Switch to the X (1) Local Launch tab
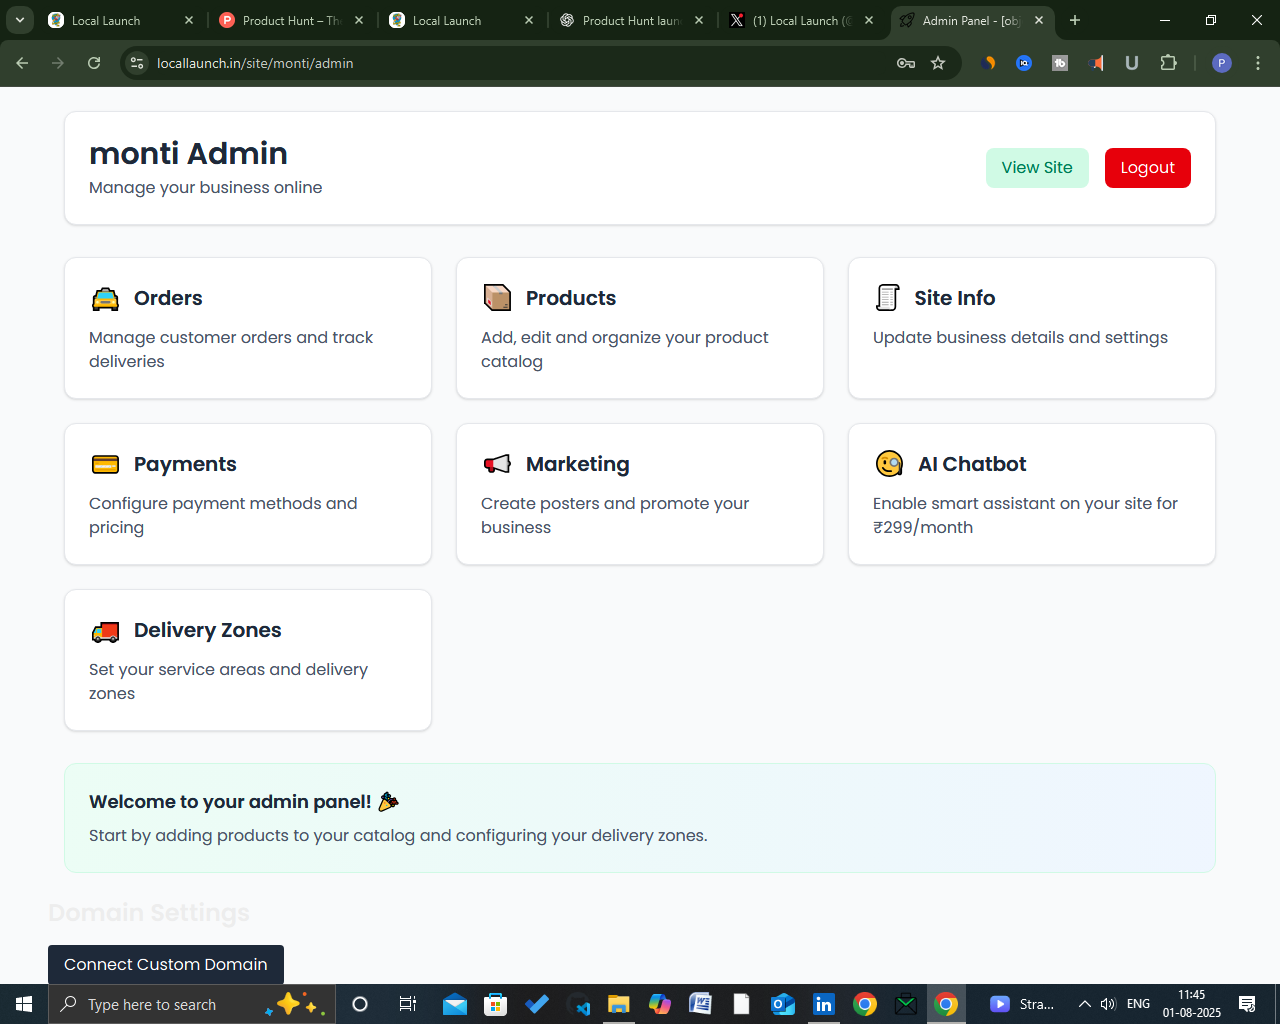1280x1024 pixels. tap(802, 20)
